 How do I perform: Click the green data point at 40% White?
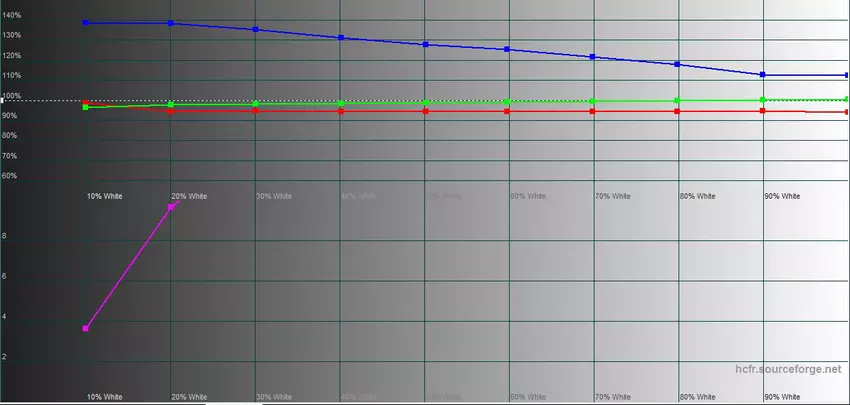pos(341,103)
